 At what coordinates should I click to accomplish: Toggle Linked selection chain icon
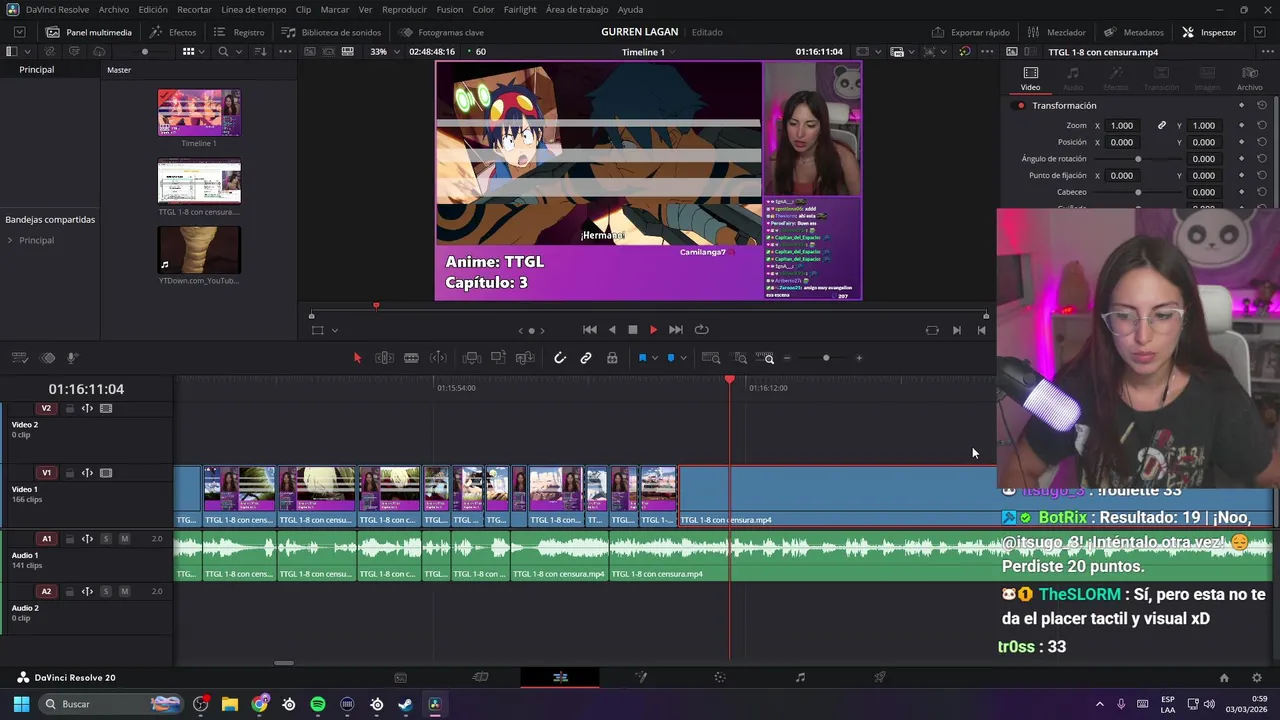point(586,358)
